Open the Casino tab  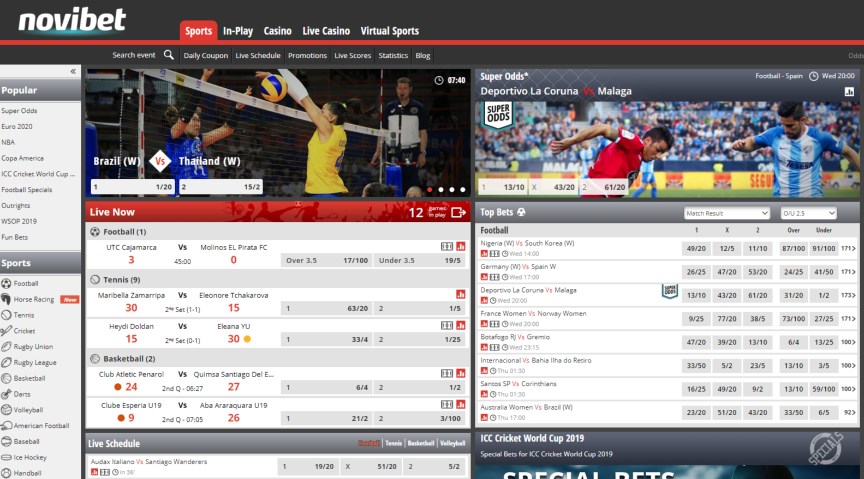coord(277,31)
